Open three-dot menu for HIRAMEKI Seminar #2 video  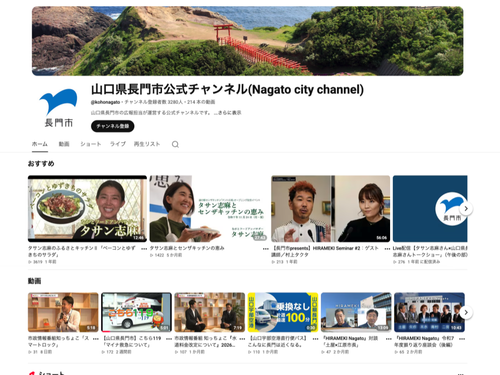pyautogui.click(x=387, y=249)
